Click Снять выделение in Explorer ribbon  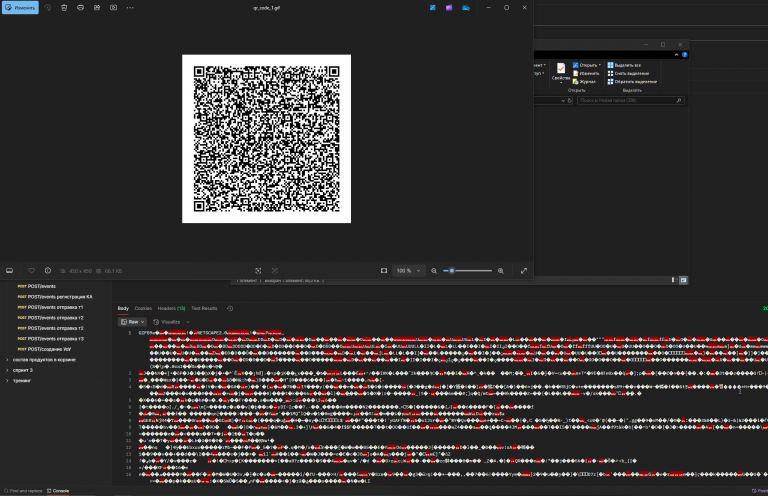[628, 73]
